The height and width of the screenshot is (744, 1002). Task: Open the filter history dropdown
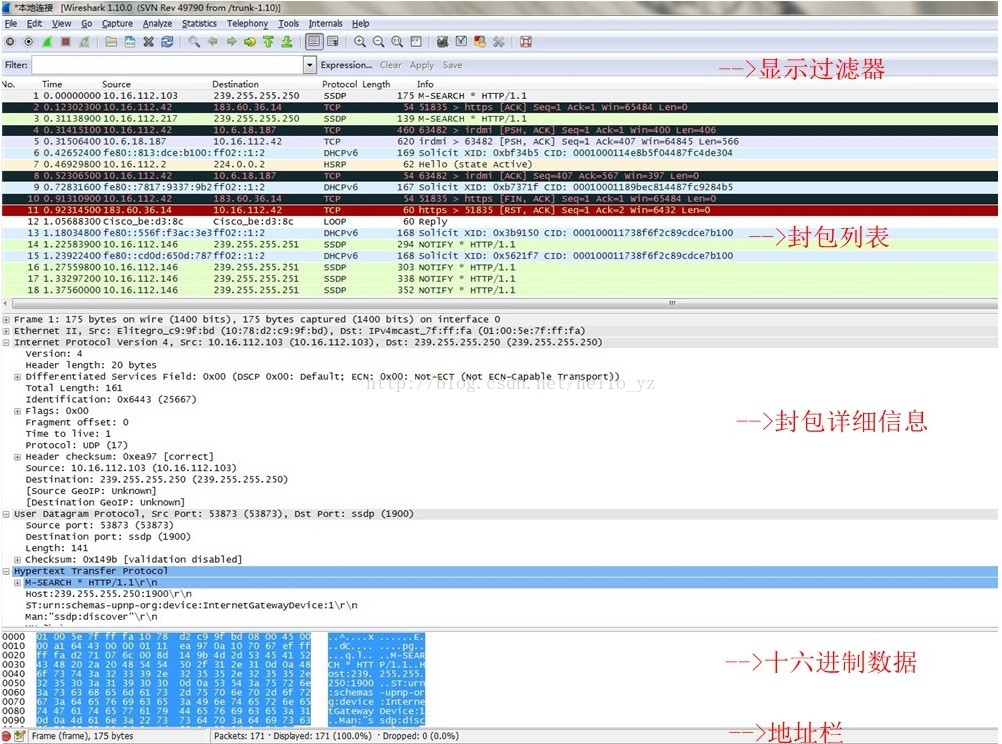(x=309, y=65)
